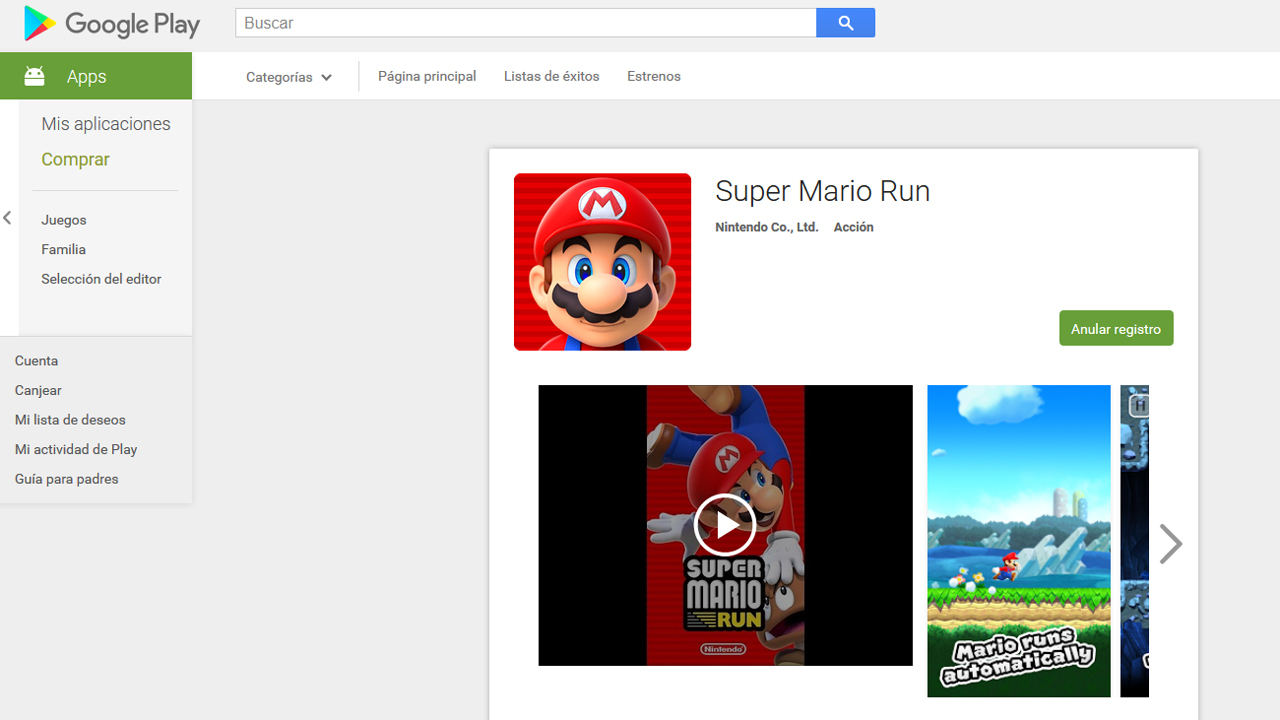Collapse the sidebar with the left chevron

7,218
